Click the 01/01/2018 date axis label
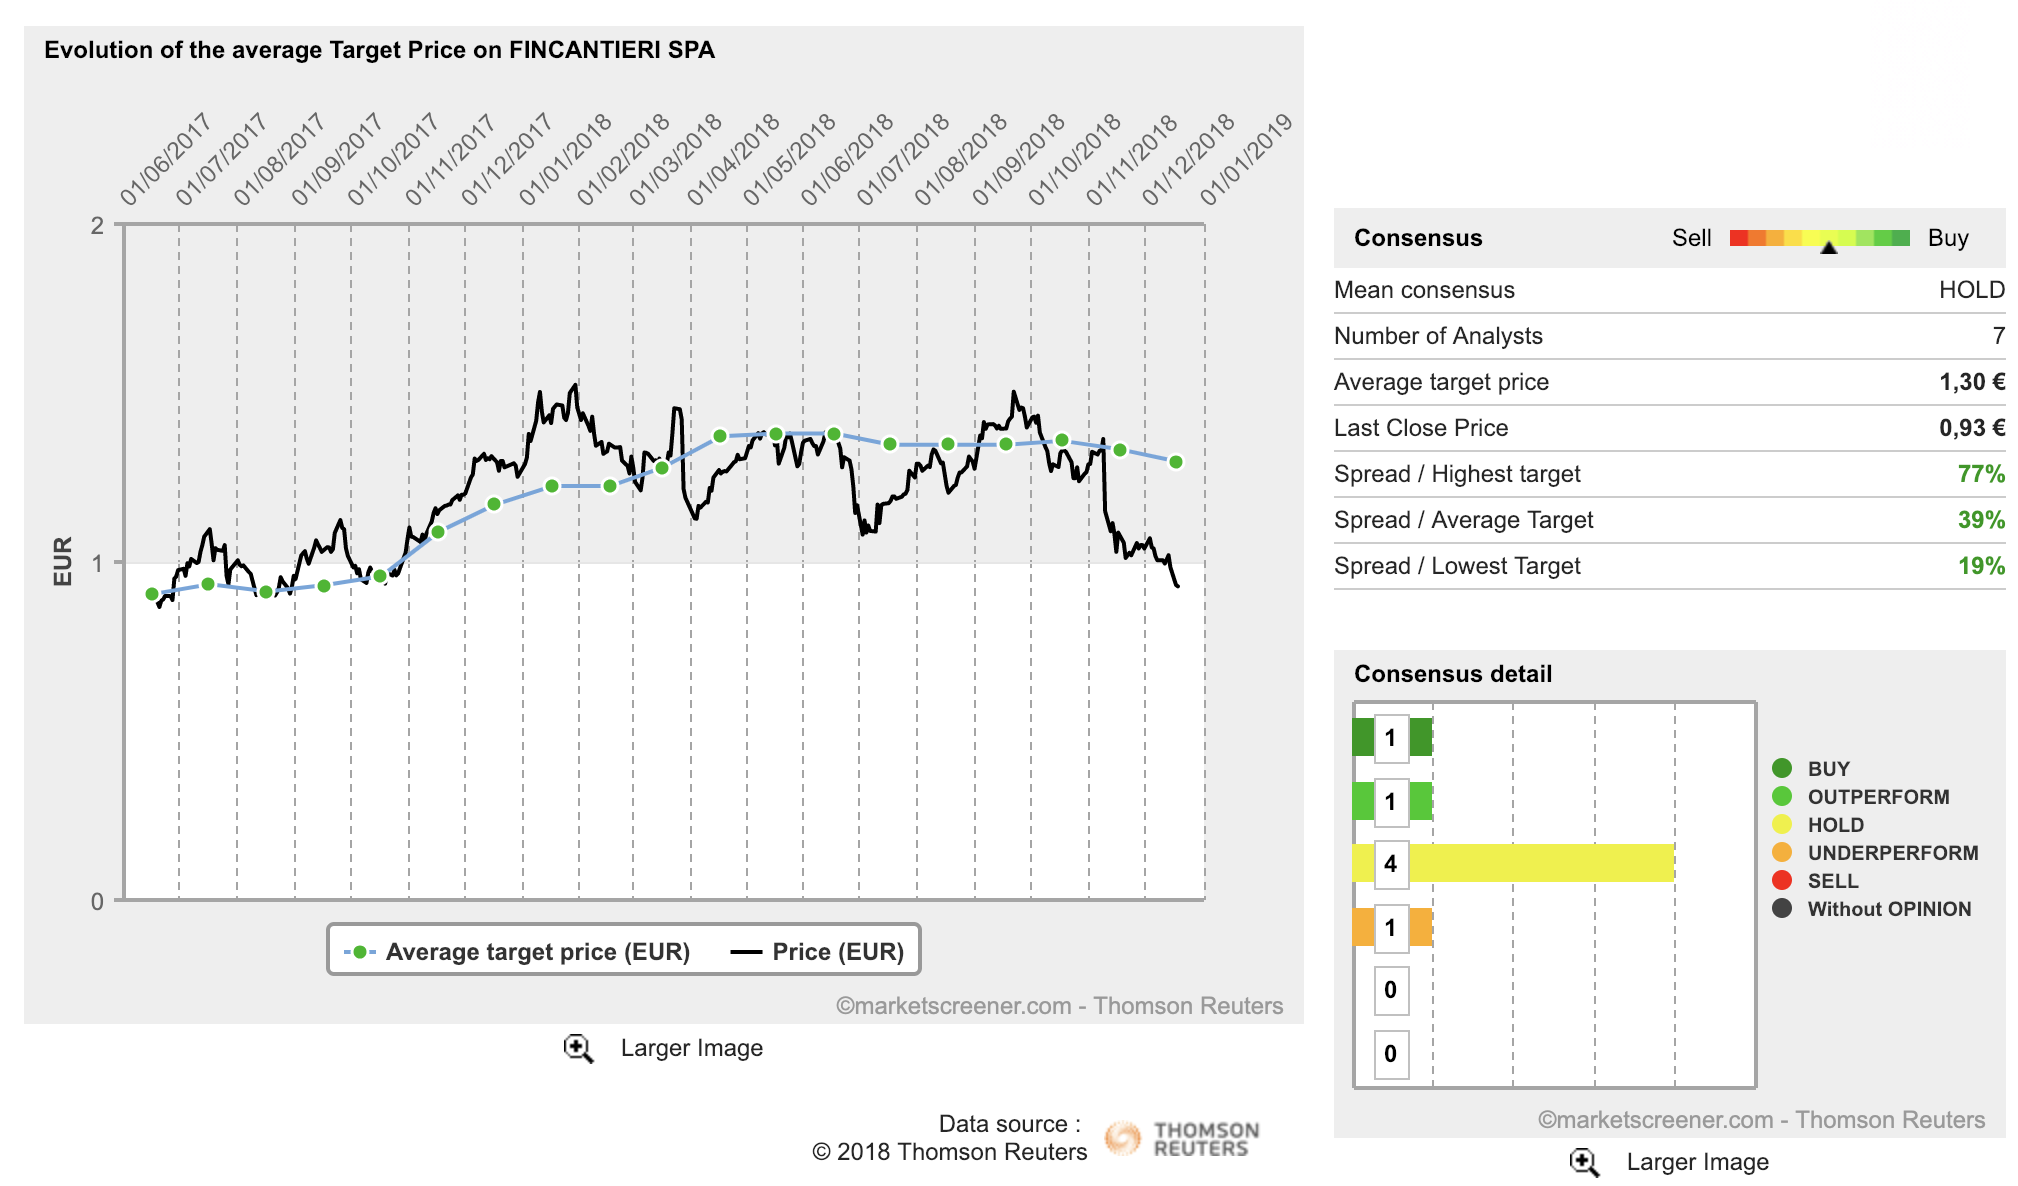Image resolution: width=2018 pixels, height=1186 pixels. point(565,160)
